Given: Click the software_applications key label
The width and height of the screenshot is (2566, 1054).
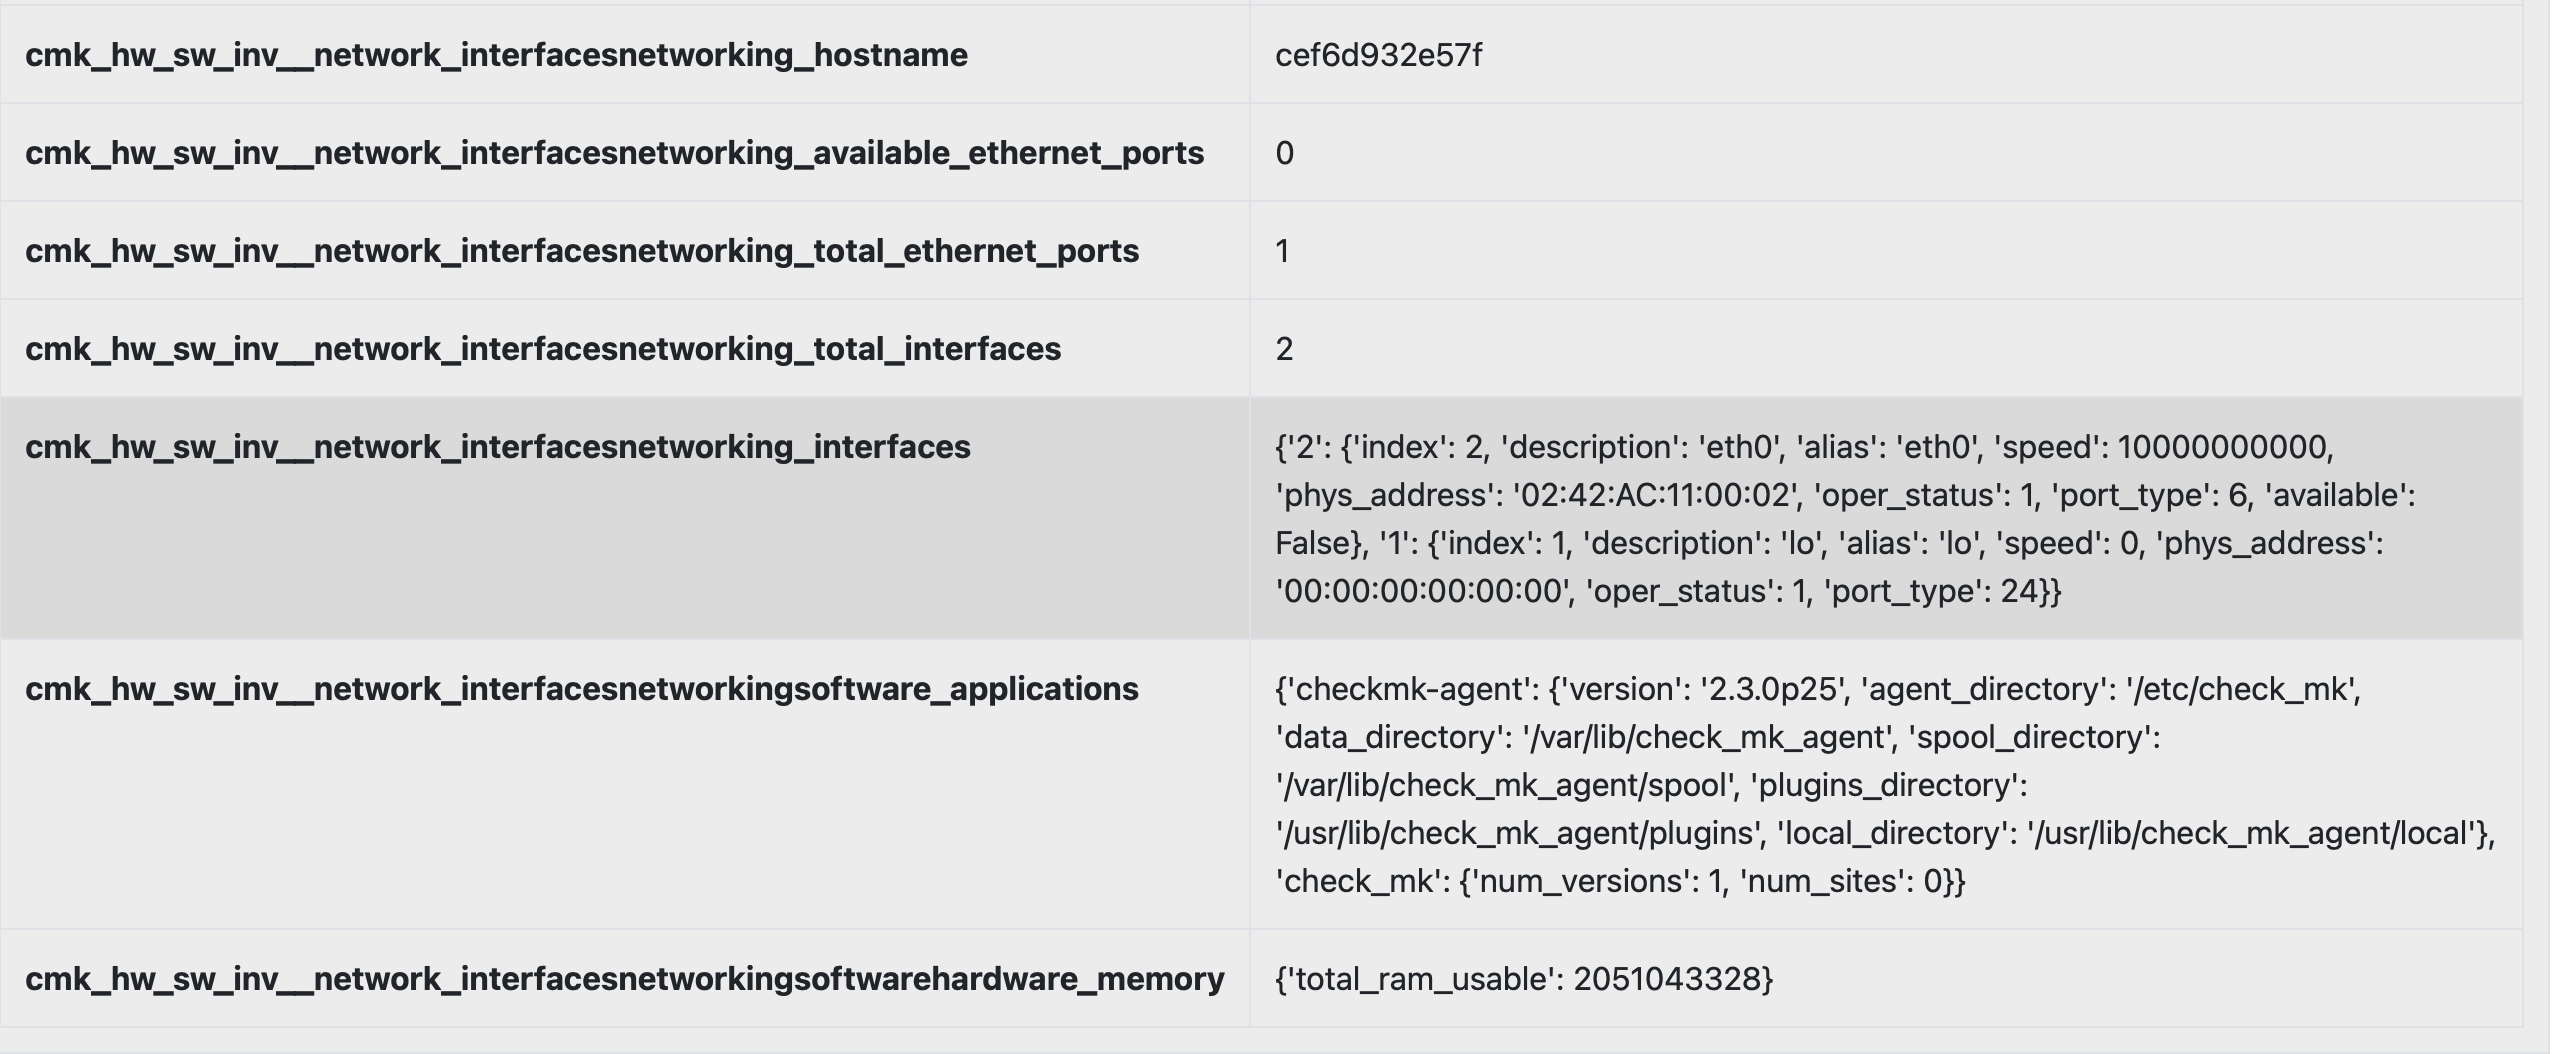Looking at the screenshot, I should pyautogui.click(x=582, y=689).
